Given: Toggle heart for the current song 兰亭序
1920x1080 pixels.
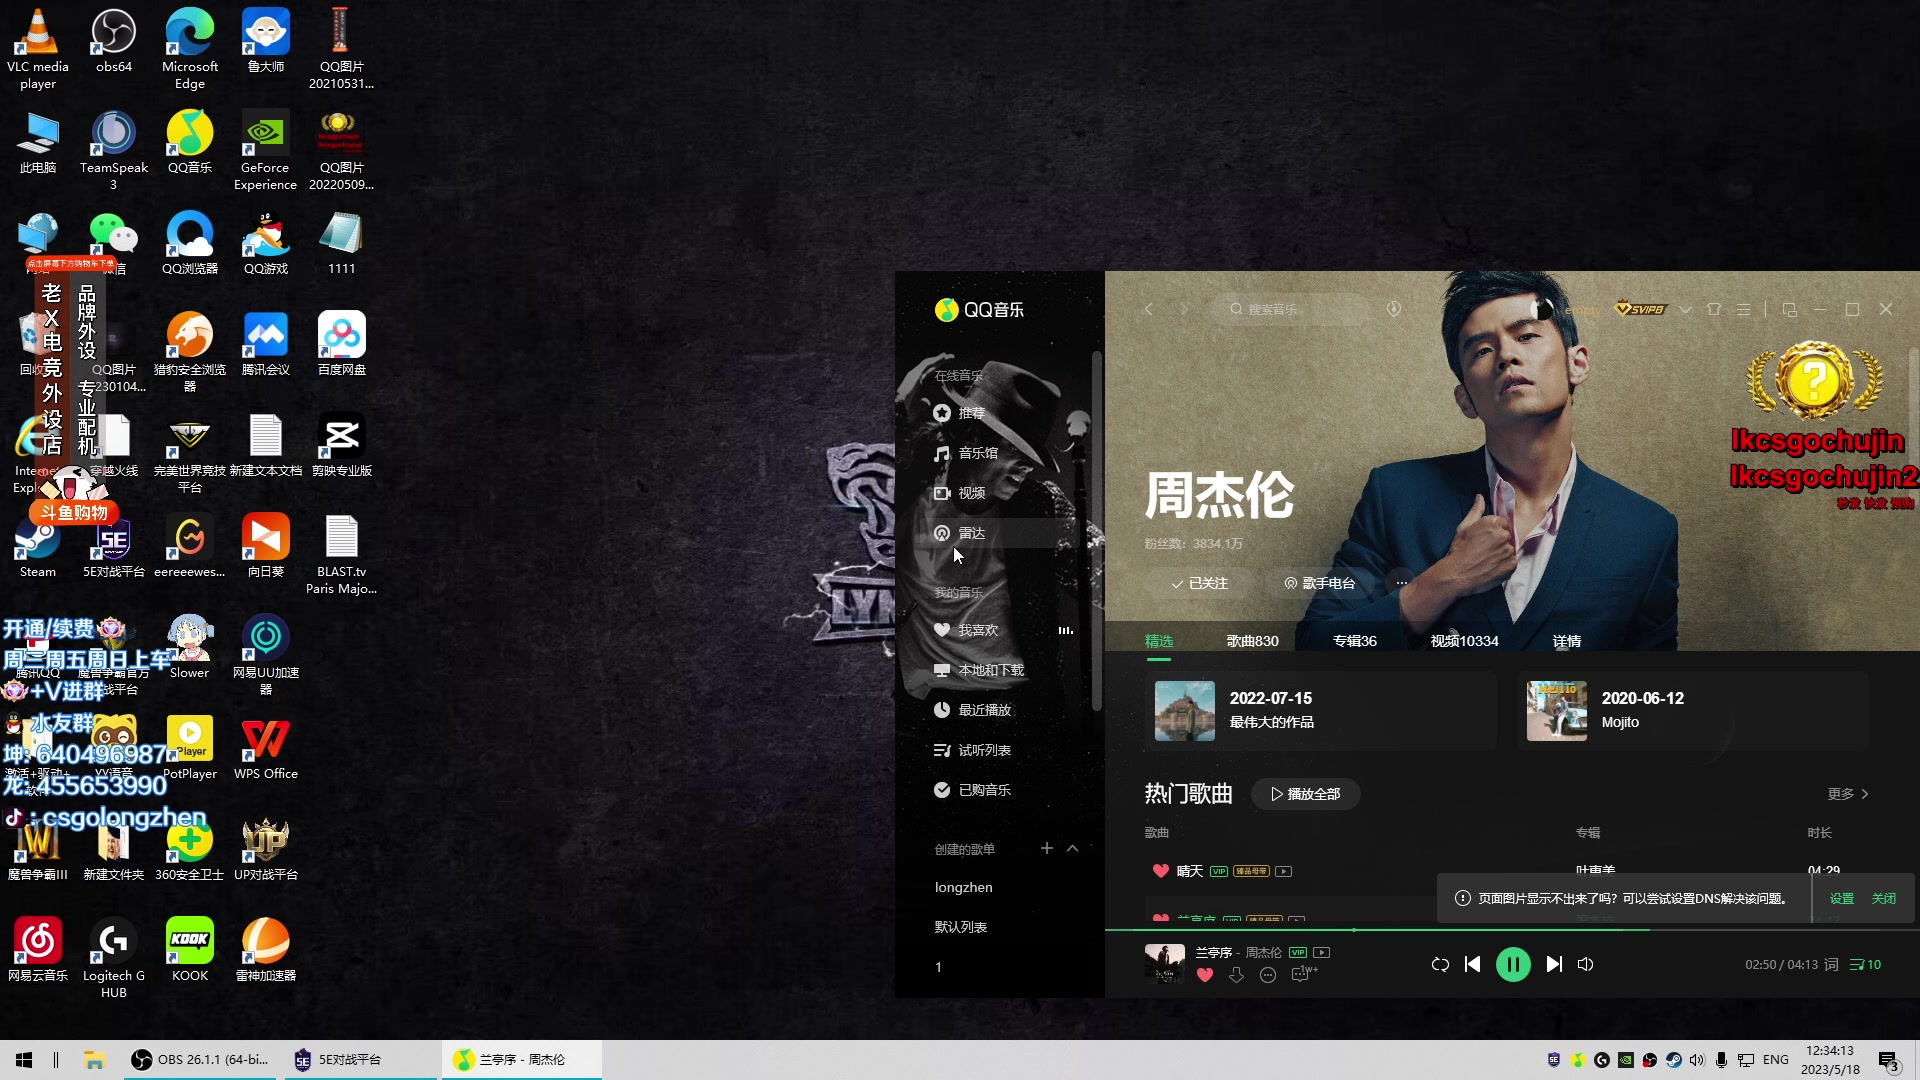Looking at the screenshot, I should 1205,975.
